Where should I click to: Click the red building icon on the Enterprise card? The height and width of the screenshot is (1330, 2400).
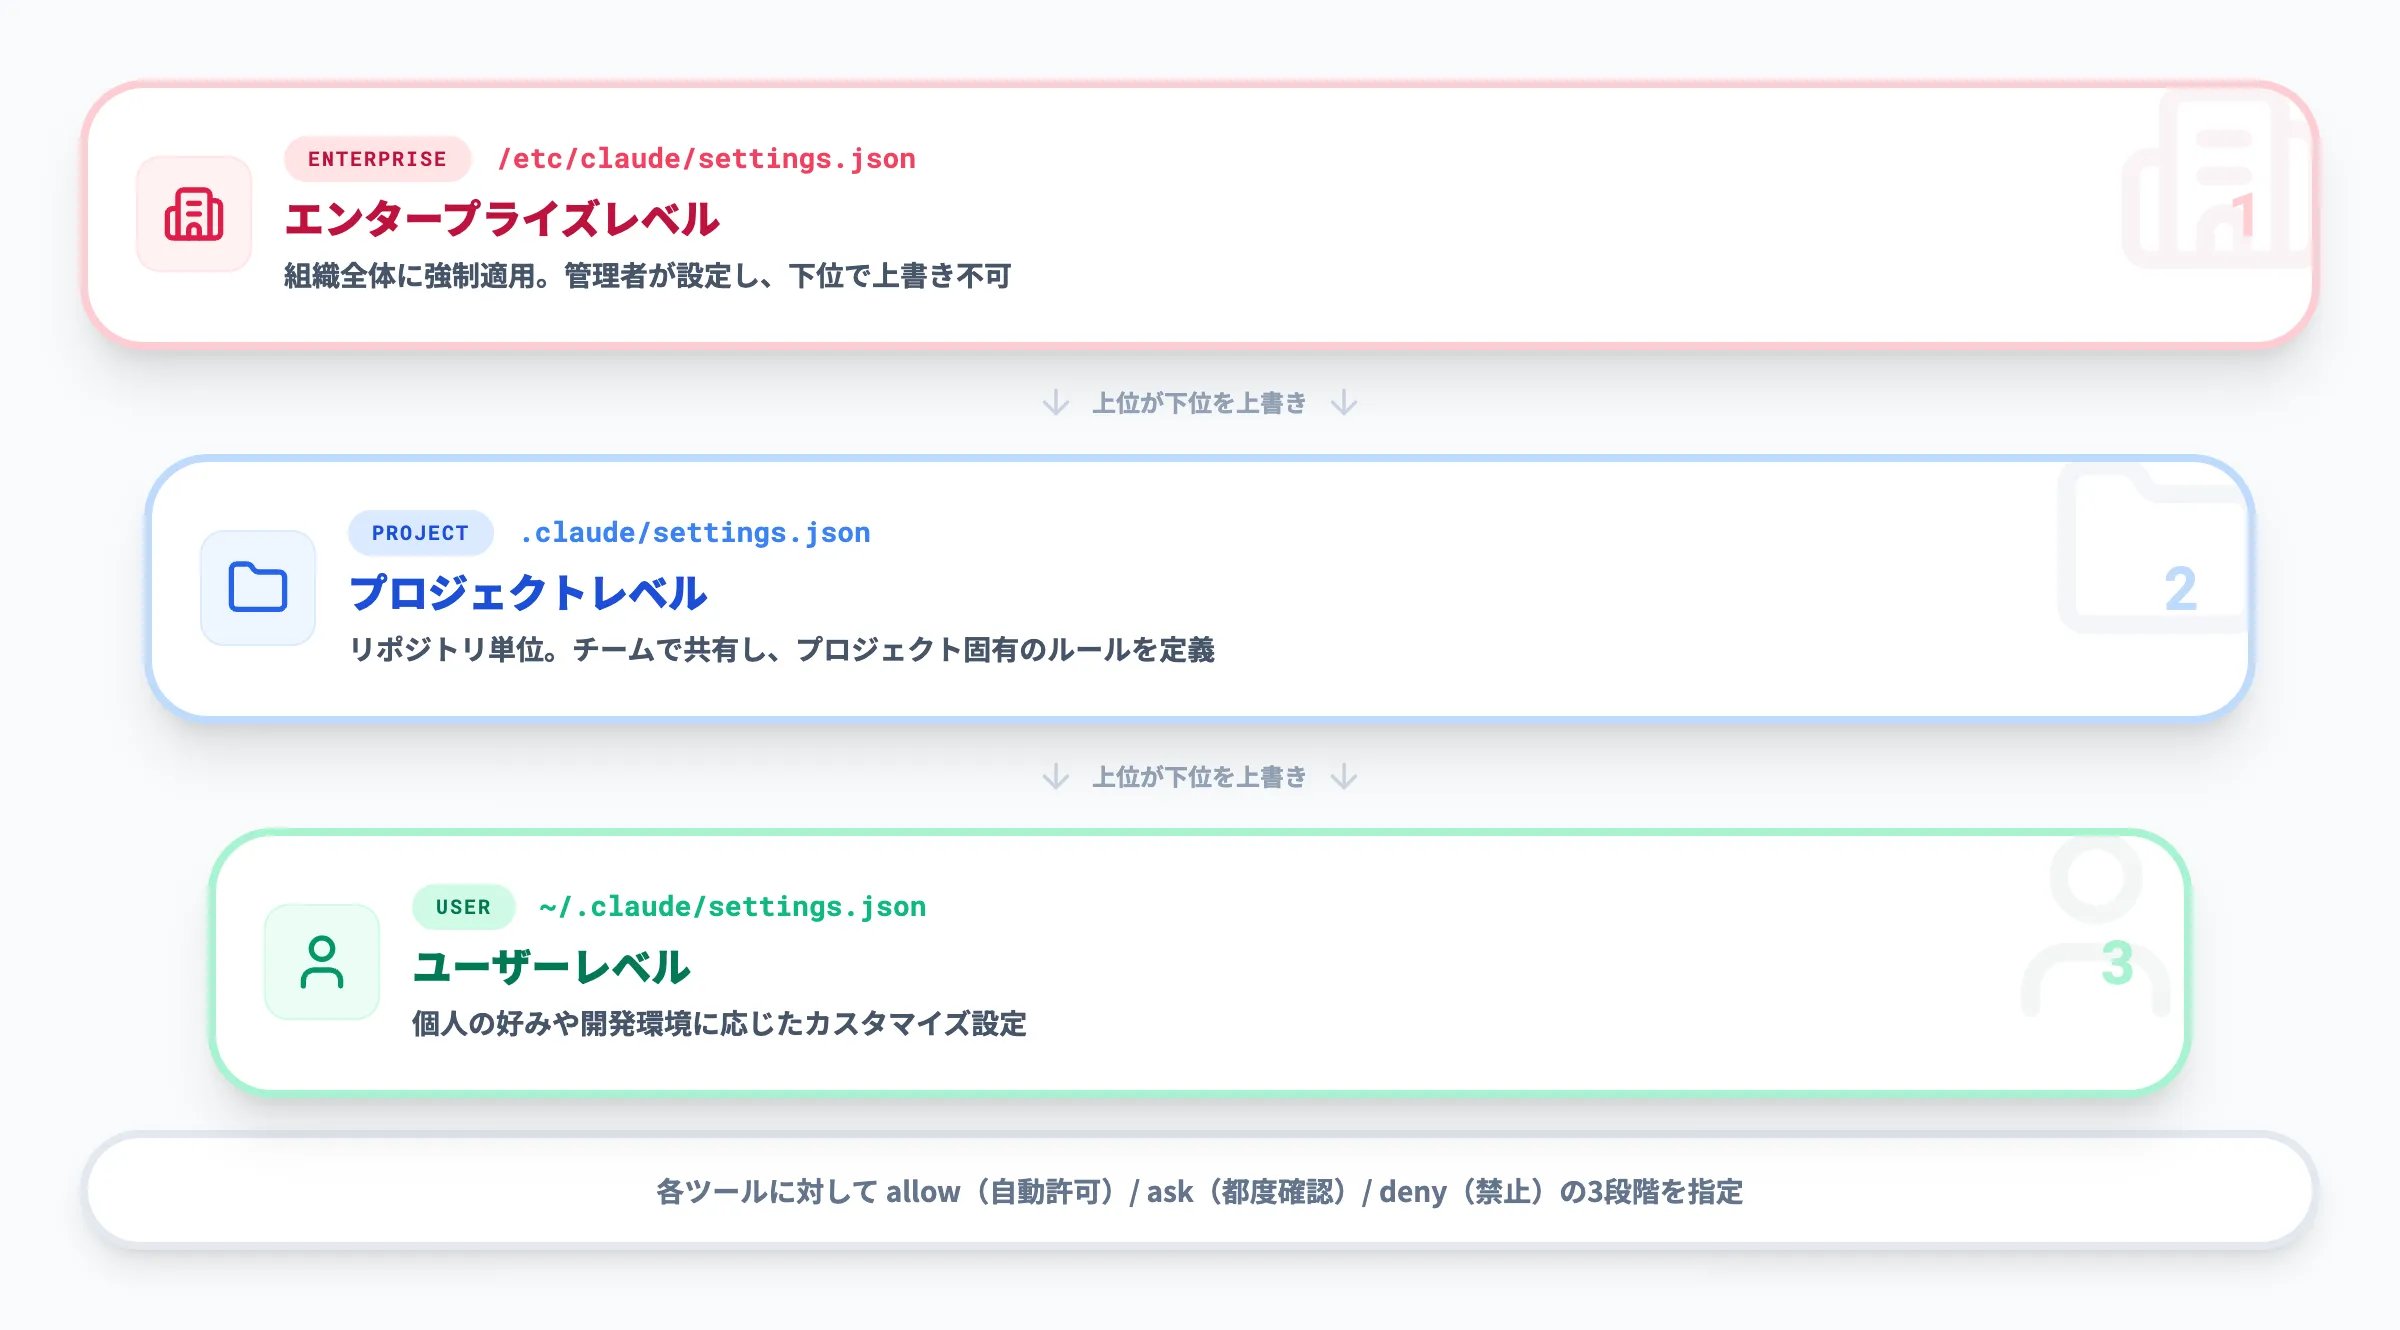click(x=193, y=214)
